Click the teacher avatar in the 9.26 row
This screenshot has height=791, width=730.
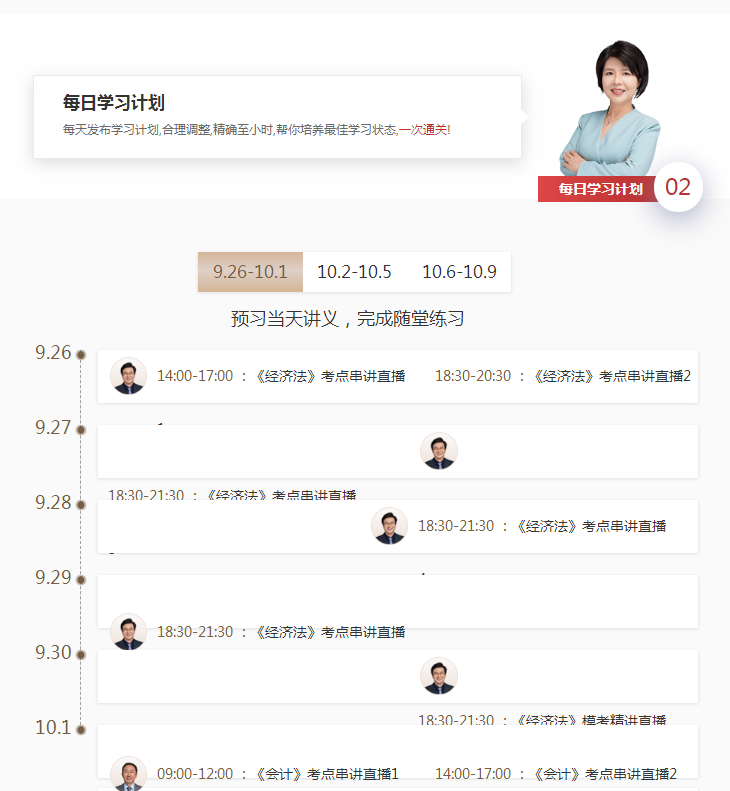[x=128, y=376]
